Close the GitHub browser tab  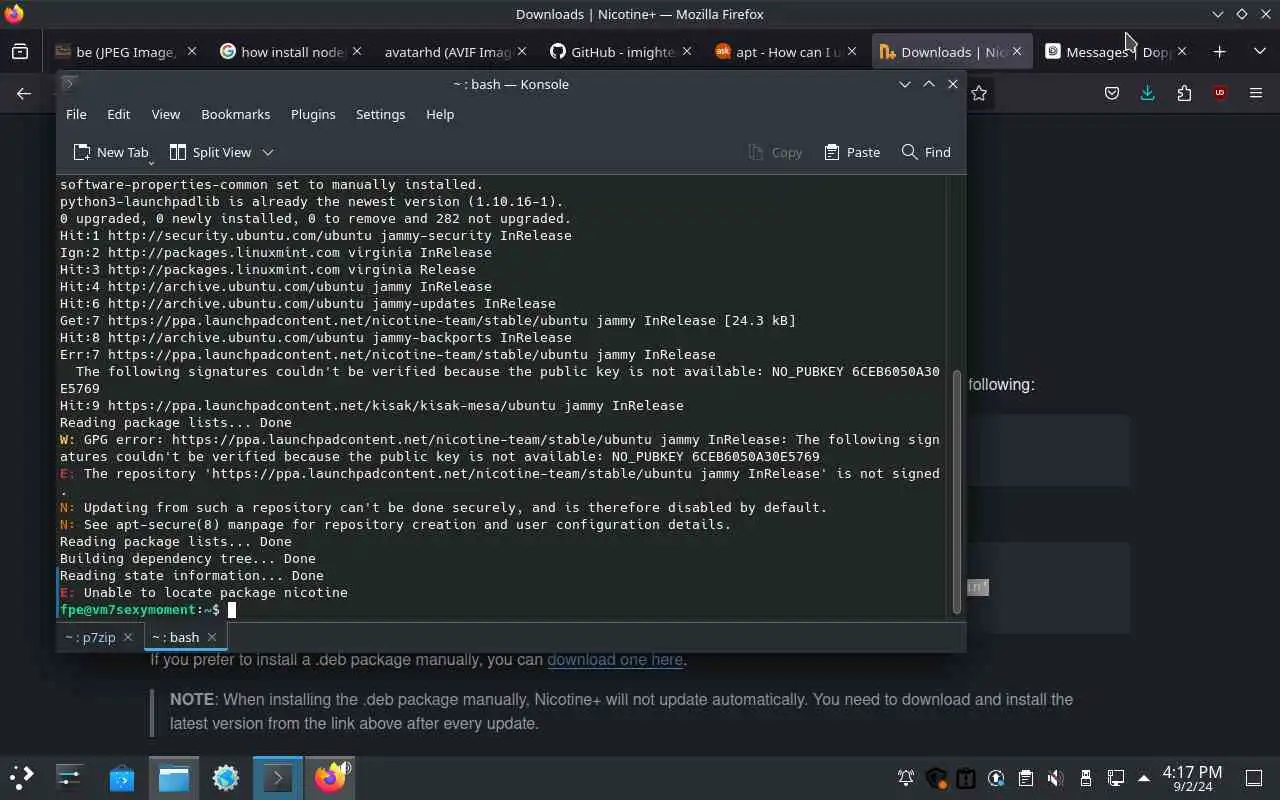pyautogui.click(x=686, y=51)
